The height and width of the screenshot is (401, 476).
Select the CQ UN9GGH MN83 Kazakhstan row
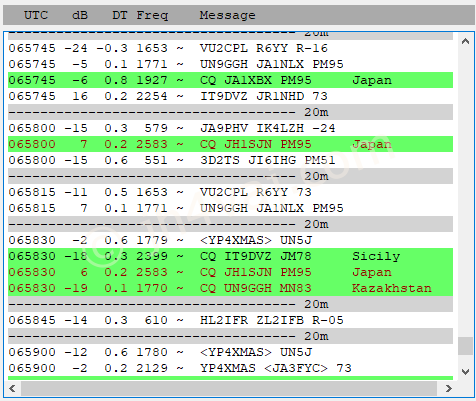[230, 288]
